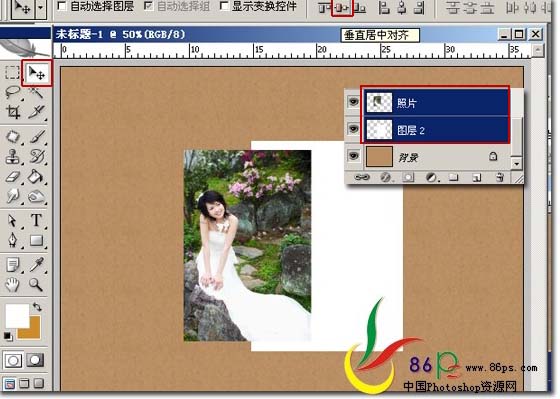Select the Rectangular Marquee tool
The width and height of the screenshot is (560, 399).
pos(12,73)
